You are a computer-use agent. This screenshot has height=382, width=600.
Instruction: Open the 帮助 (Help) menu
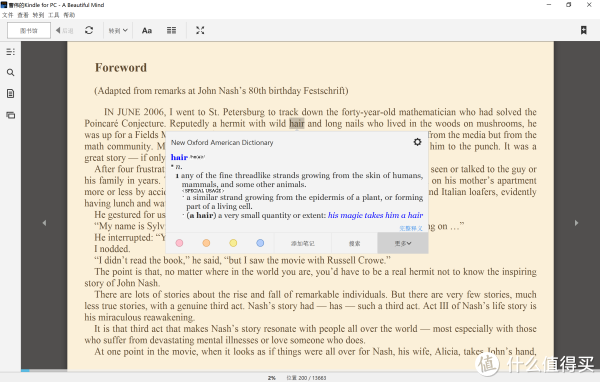pyautogui.click(x=69, y=15)
